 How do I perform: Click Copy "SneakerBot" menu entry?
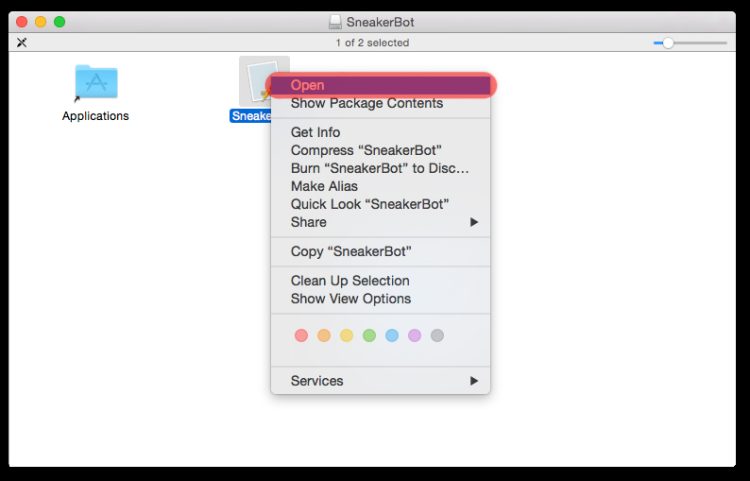coord(350,251)
